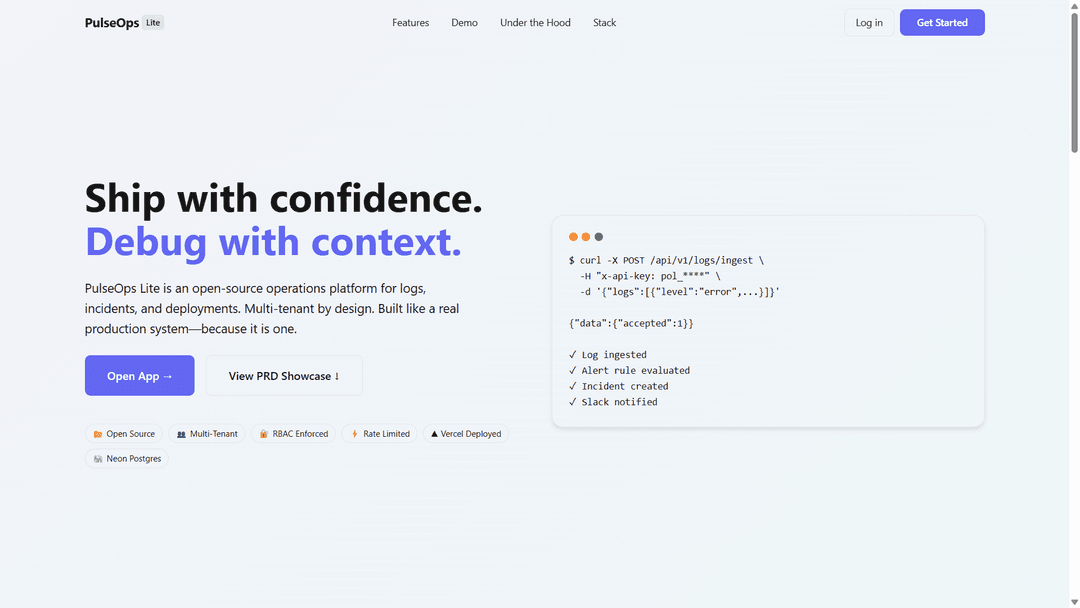Click the lightning icon on Rate Limited badge
This screenshot has width=1080, height=608.
355,434
